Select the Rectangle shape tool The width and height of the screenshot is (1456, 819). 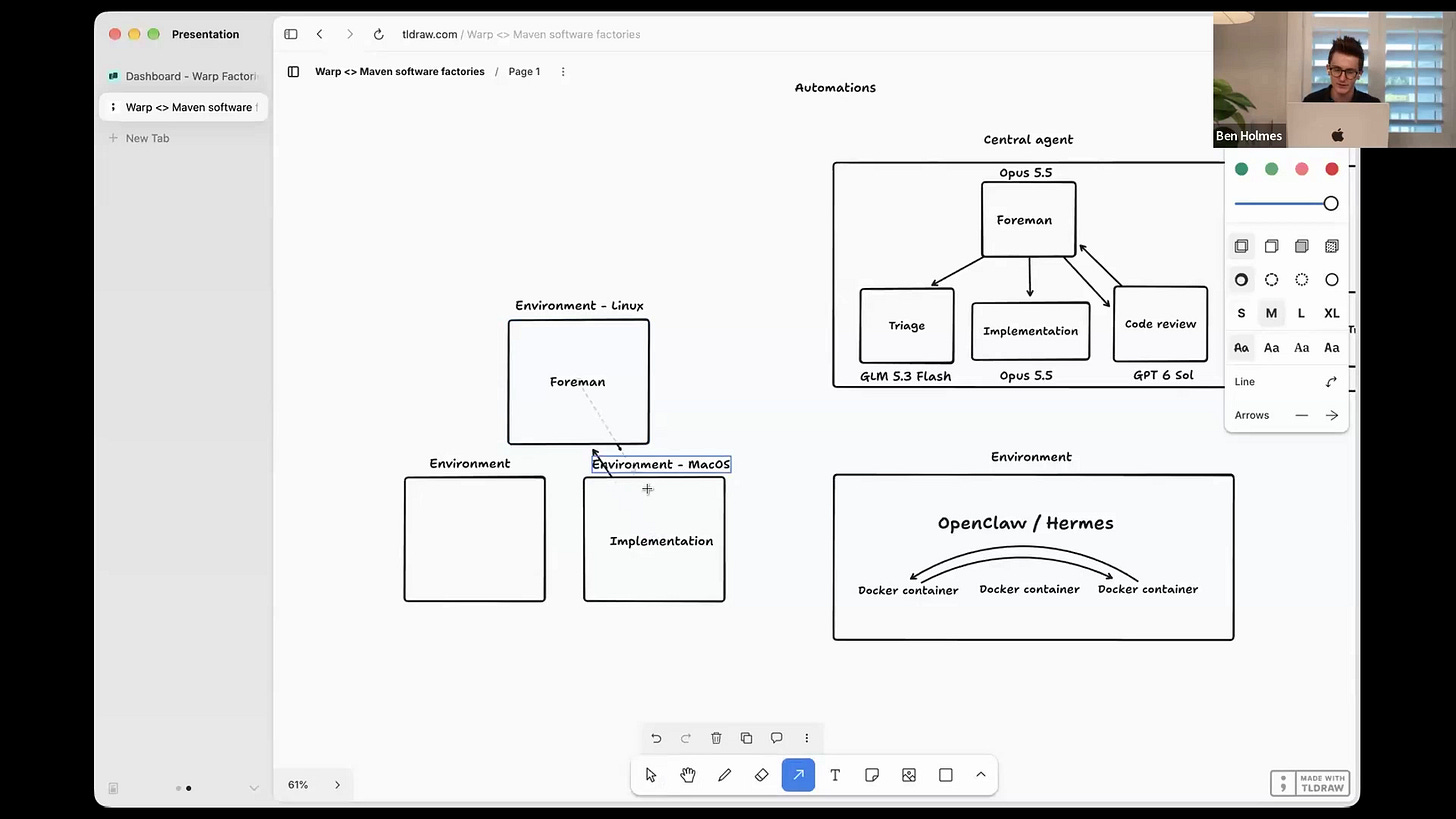[x=946, y=775]
